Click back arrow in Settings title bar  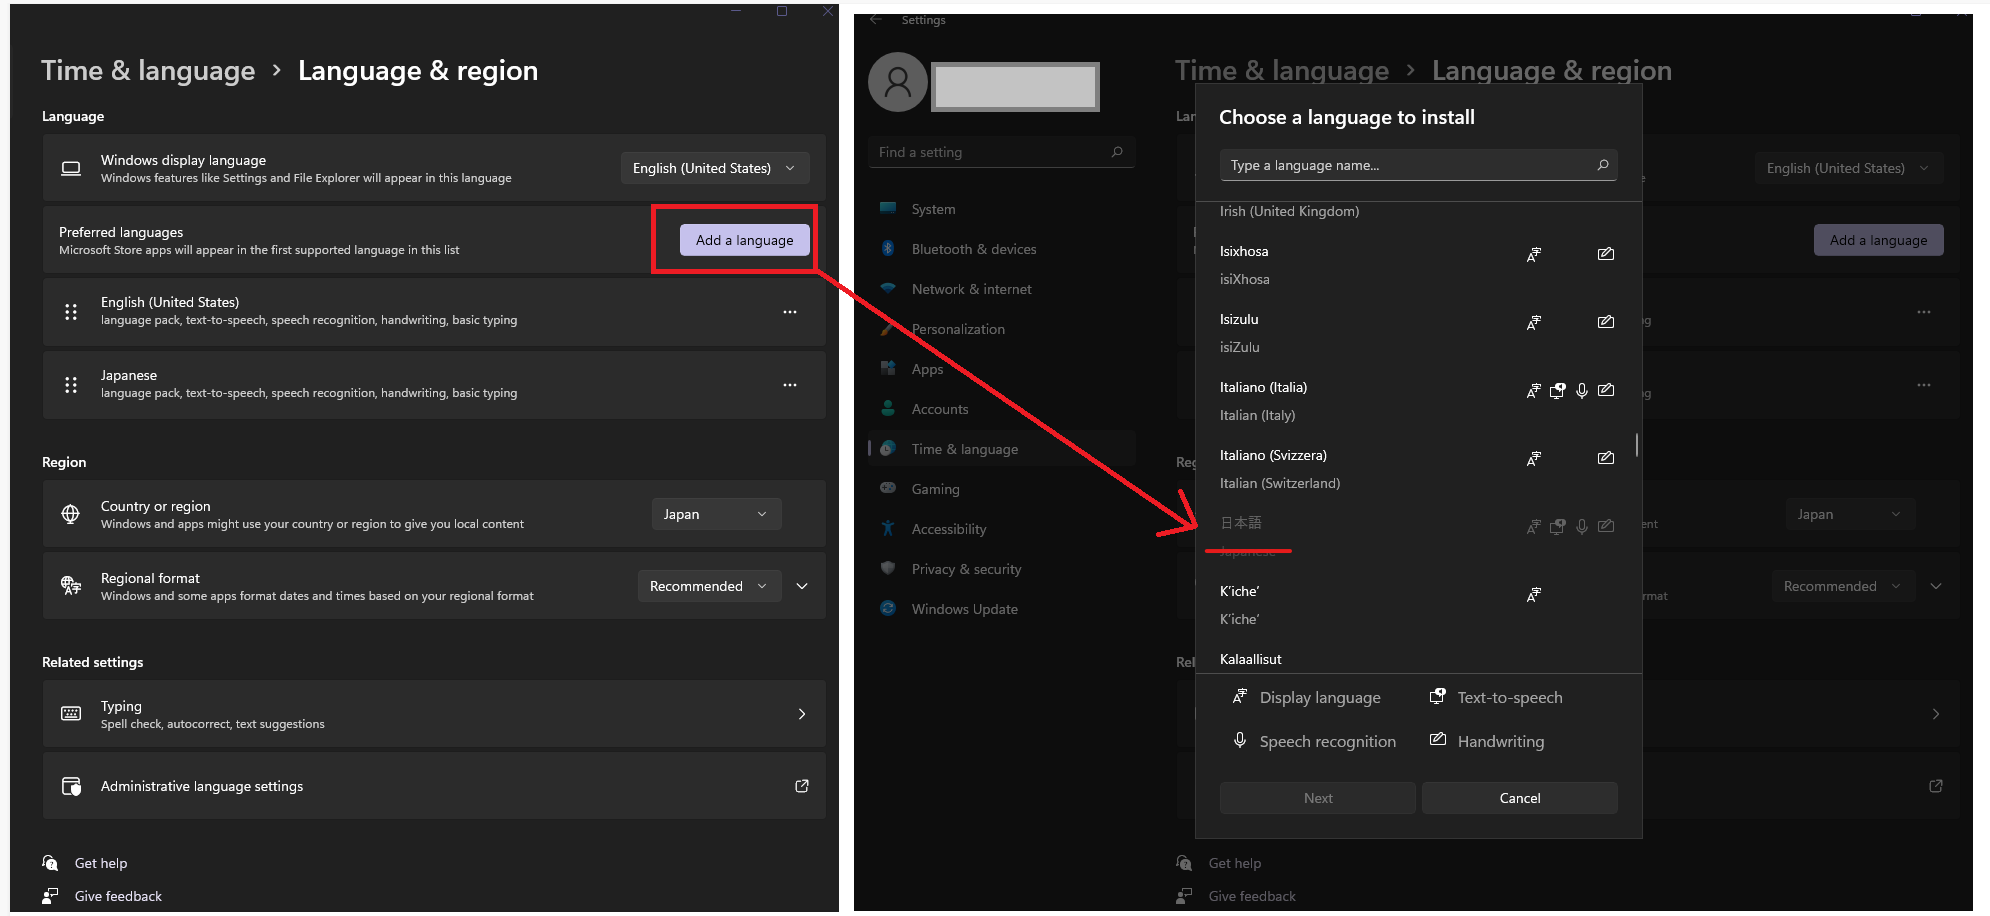[876, 20]
